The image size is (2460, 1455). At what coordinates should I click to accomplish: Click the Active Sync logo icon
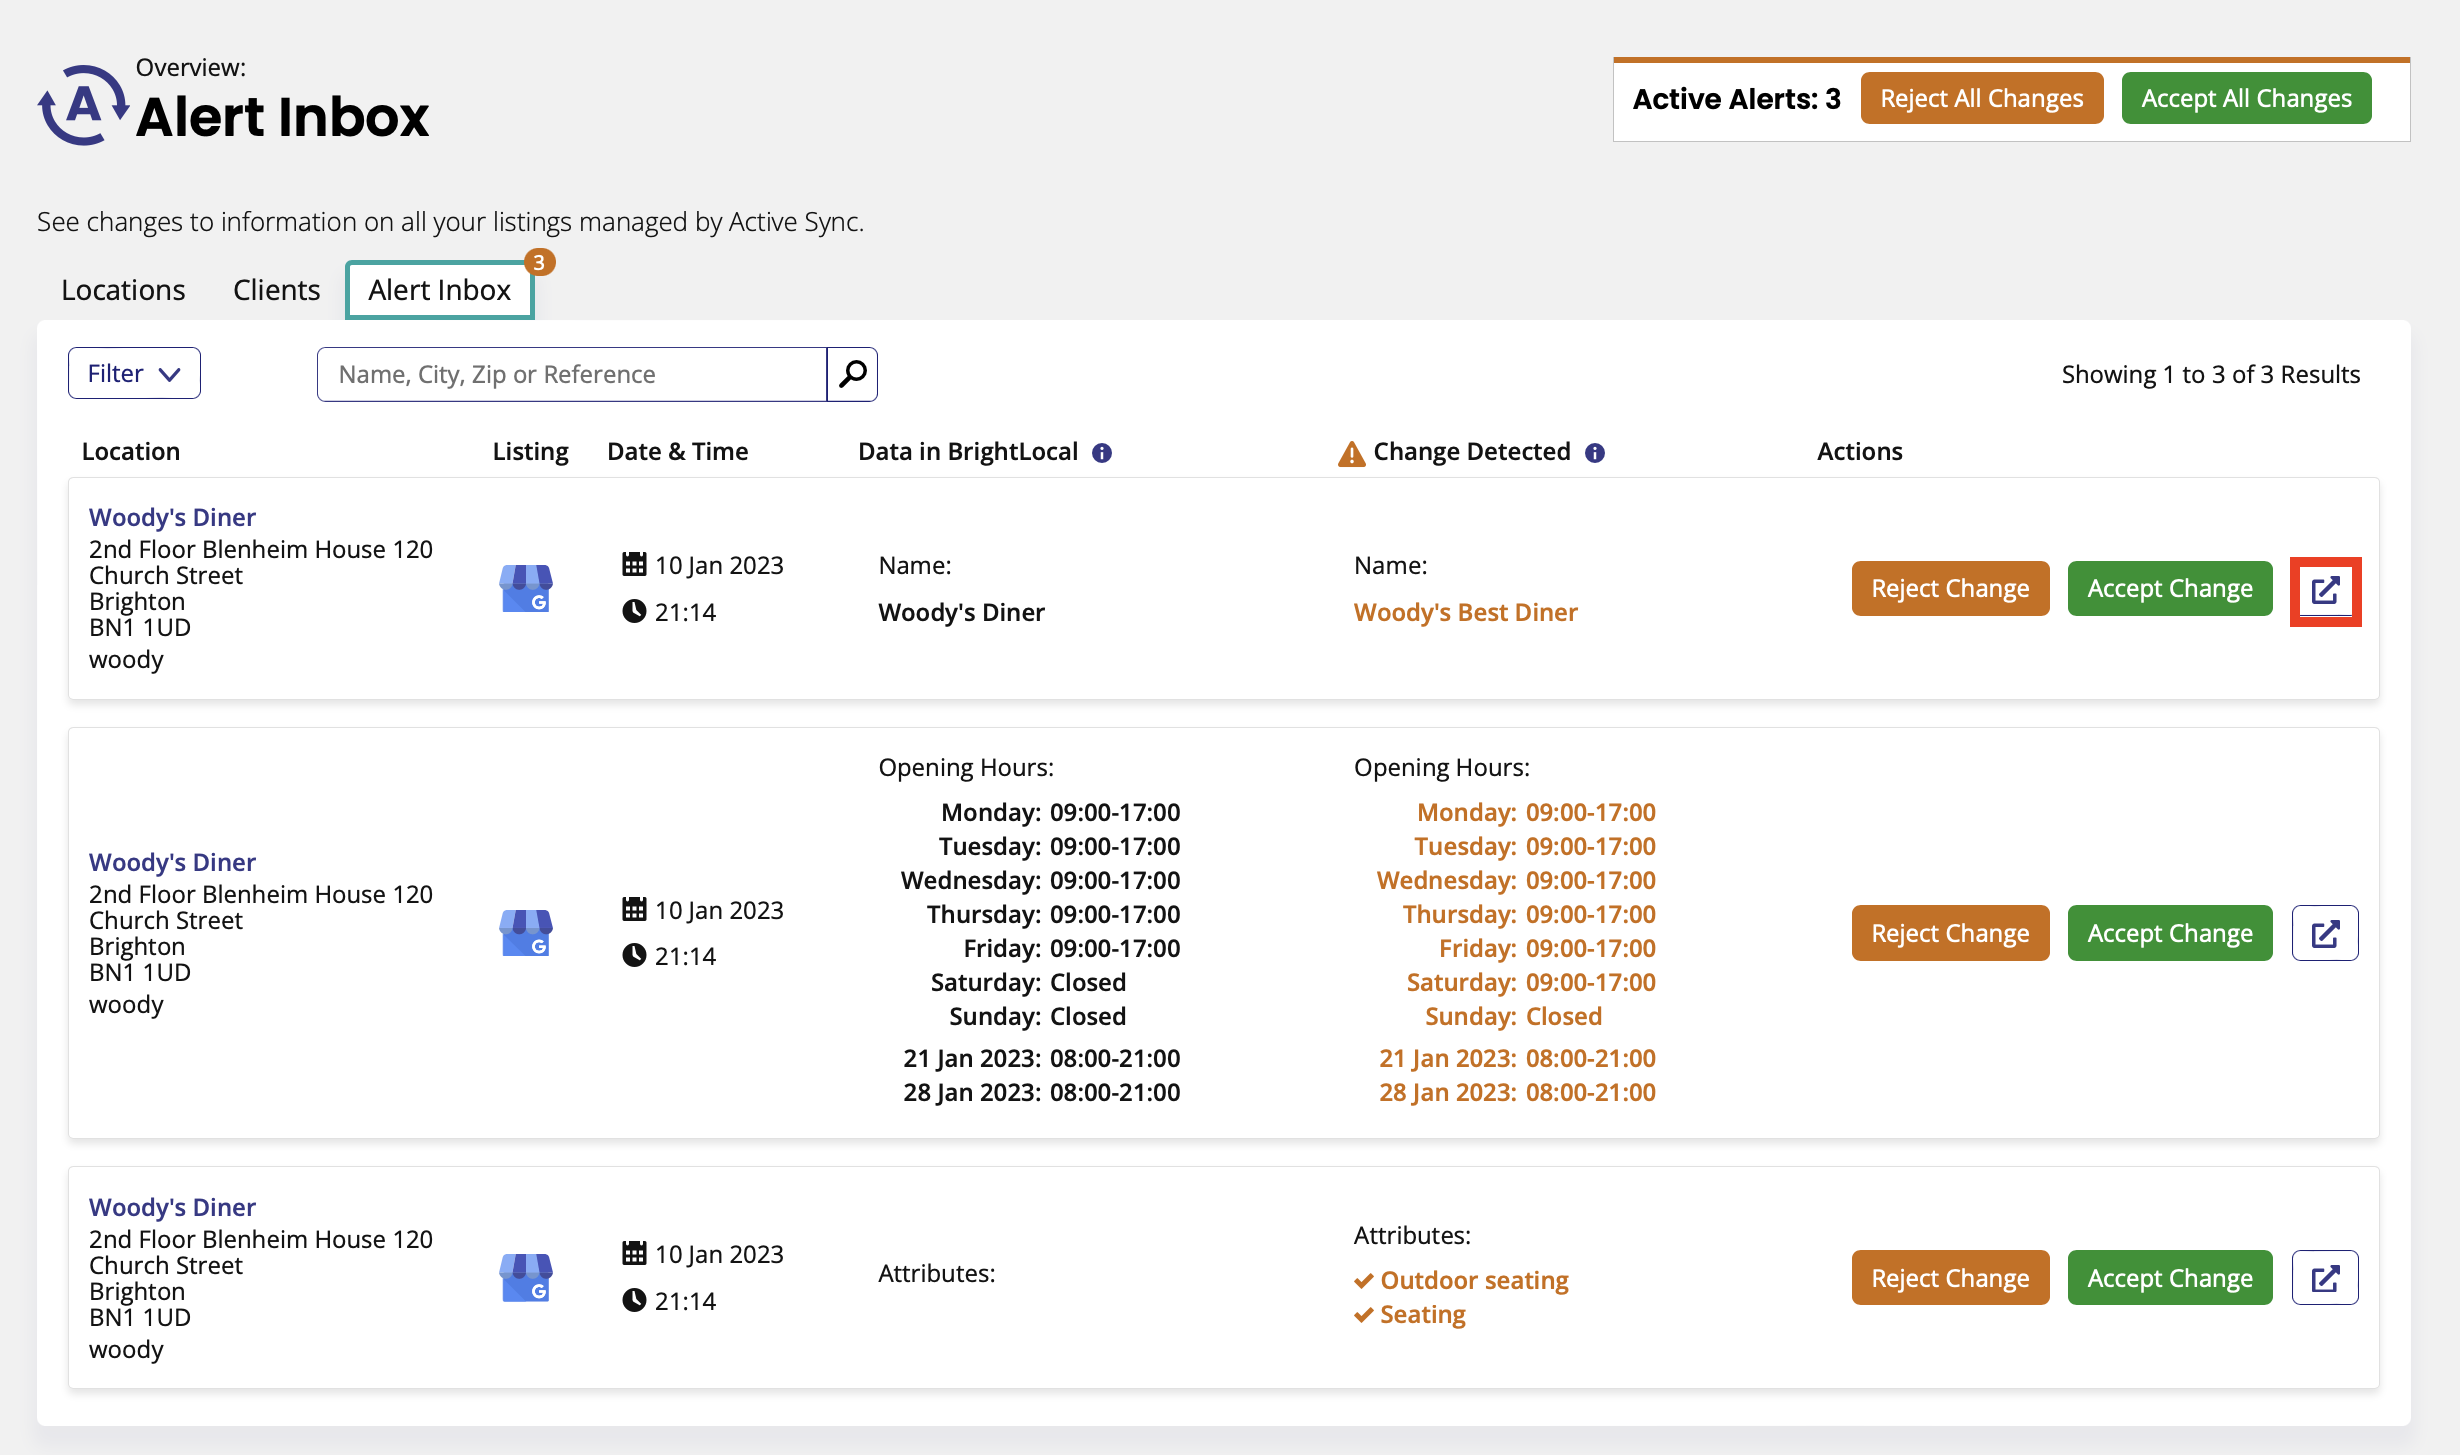coord(83,105)
